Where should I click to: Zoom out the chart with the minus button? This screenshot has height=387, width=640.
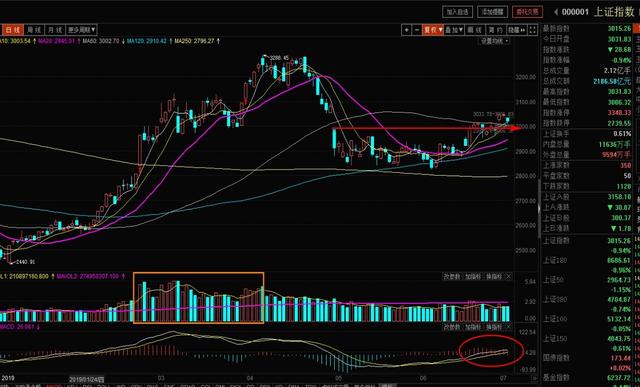click(417, 30)
